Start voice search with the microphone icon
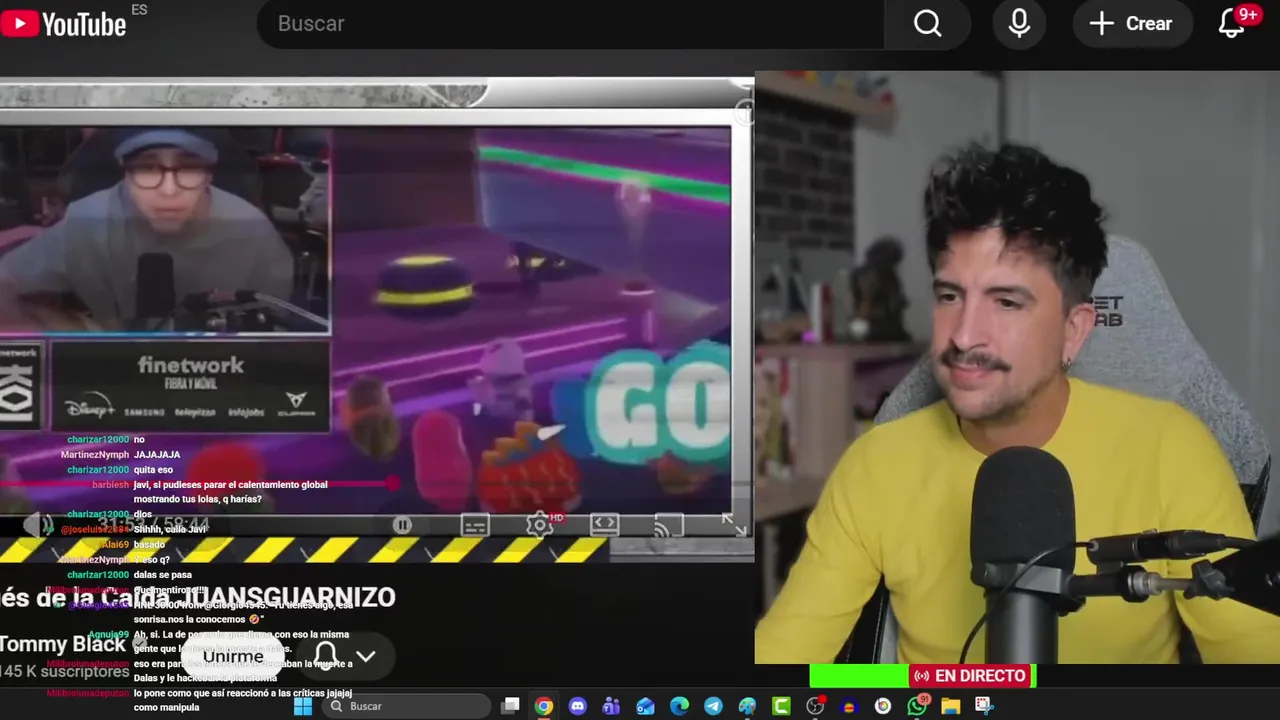The image size is (1280, 720). pyautogui.click(x=1019, y=24)
